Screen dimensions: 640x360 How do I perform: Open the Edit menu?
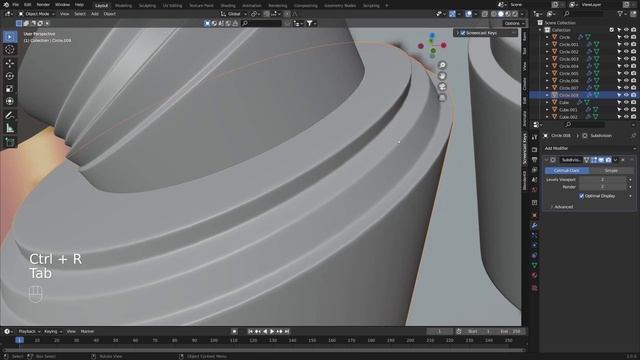tap(27, 5)
